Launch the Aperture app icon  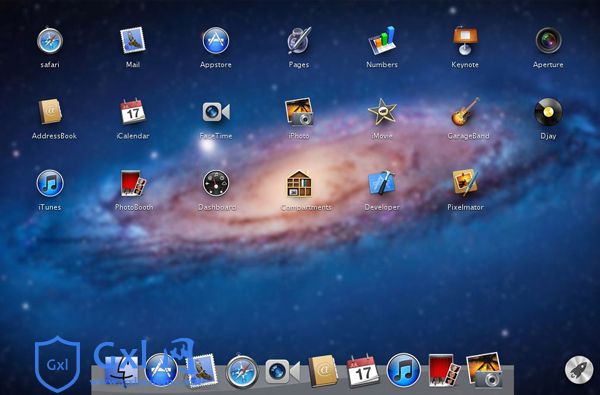[548, 41]
